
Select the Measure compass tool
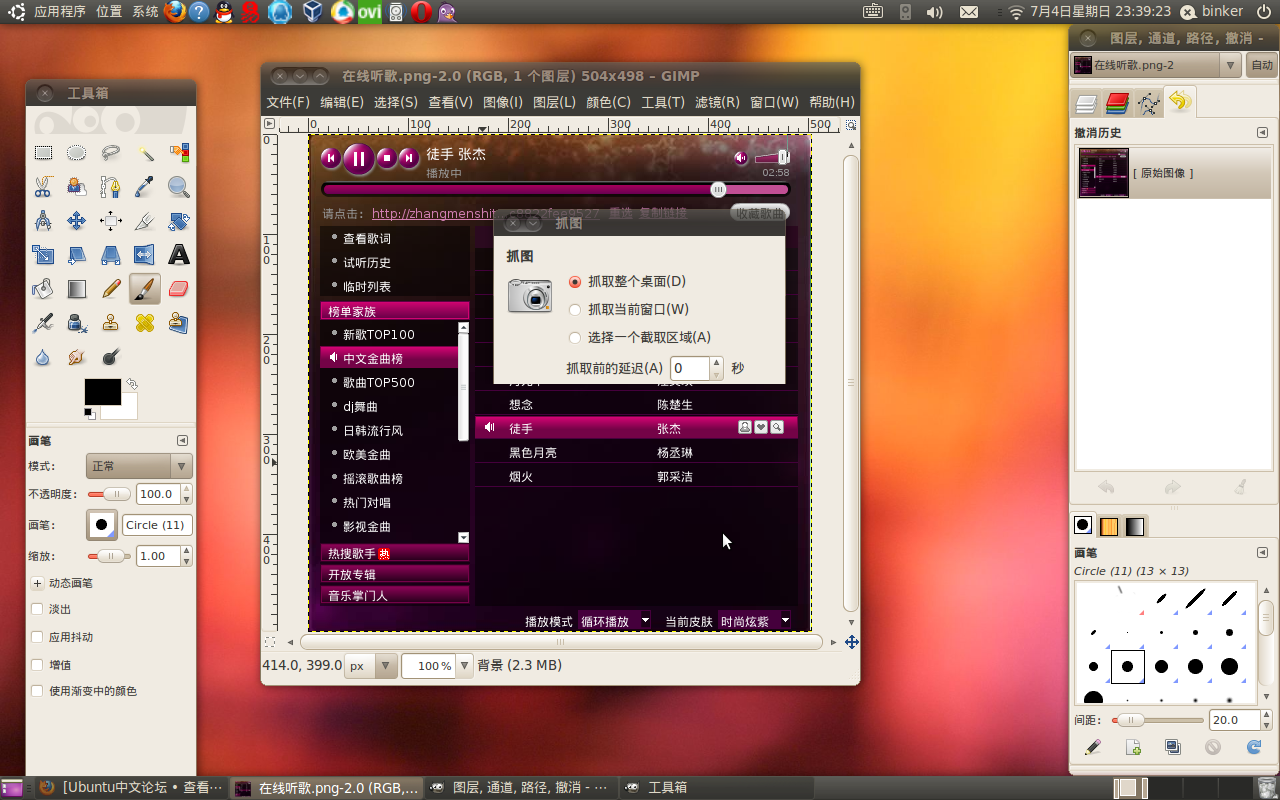coord(43,221)
